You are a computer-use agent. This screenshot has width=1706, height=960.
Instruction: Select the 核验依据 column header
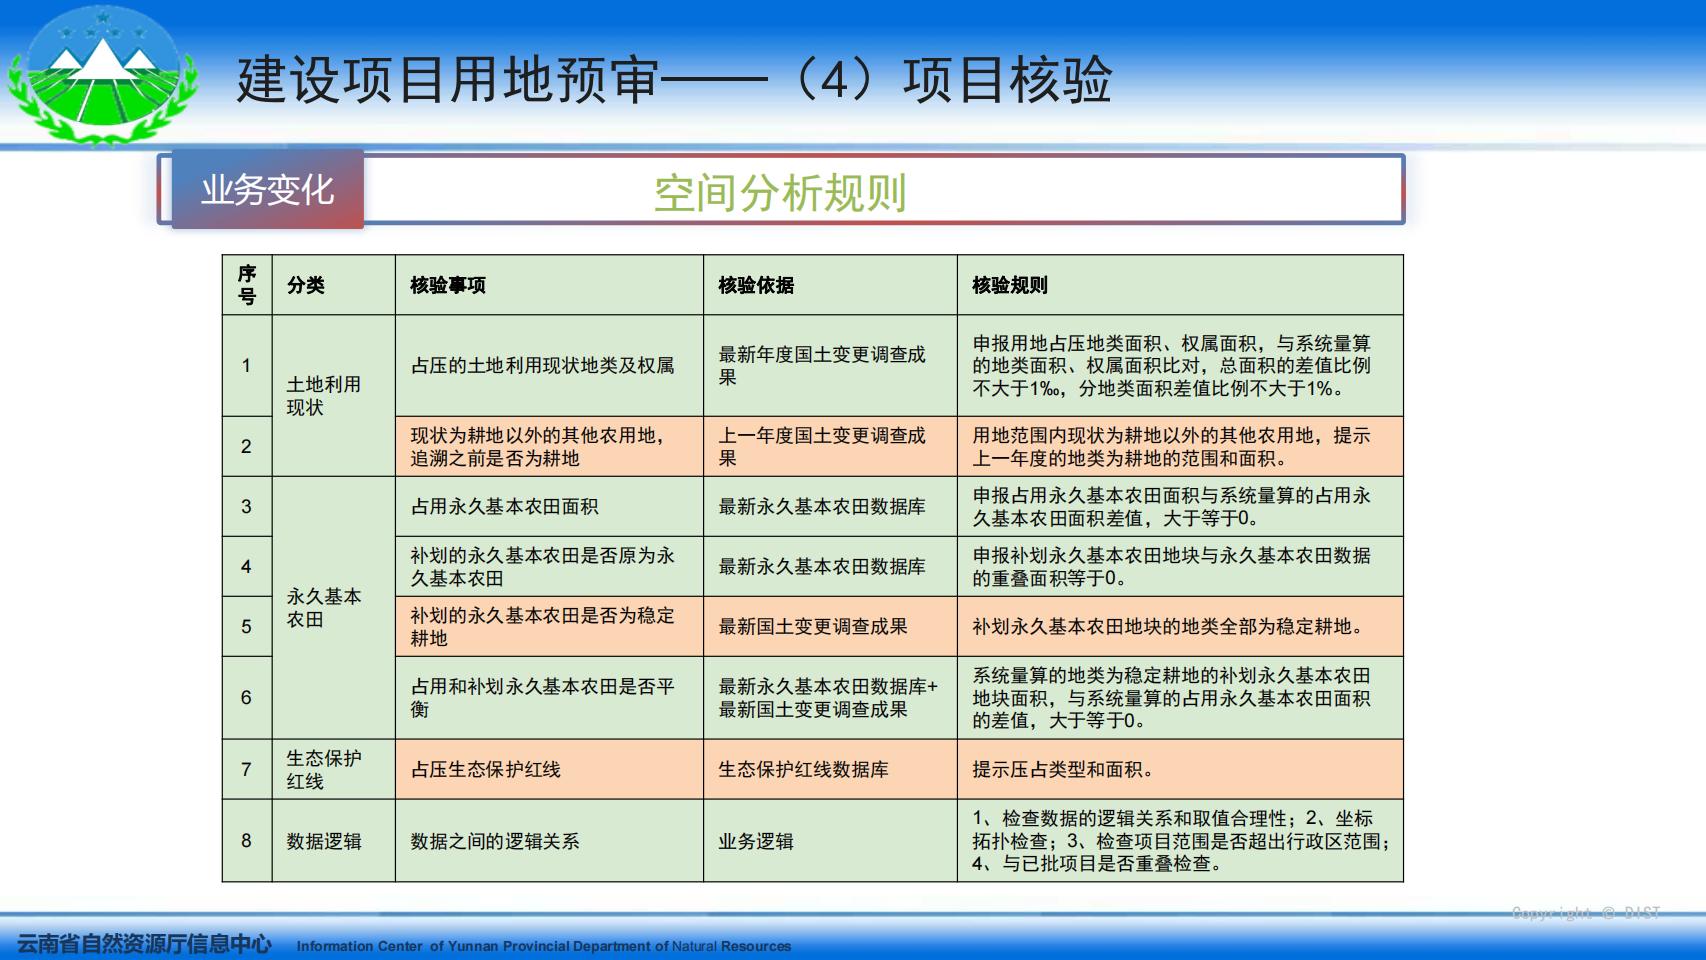coord(830,285)
